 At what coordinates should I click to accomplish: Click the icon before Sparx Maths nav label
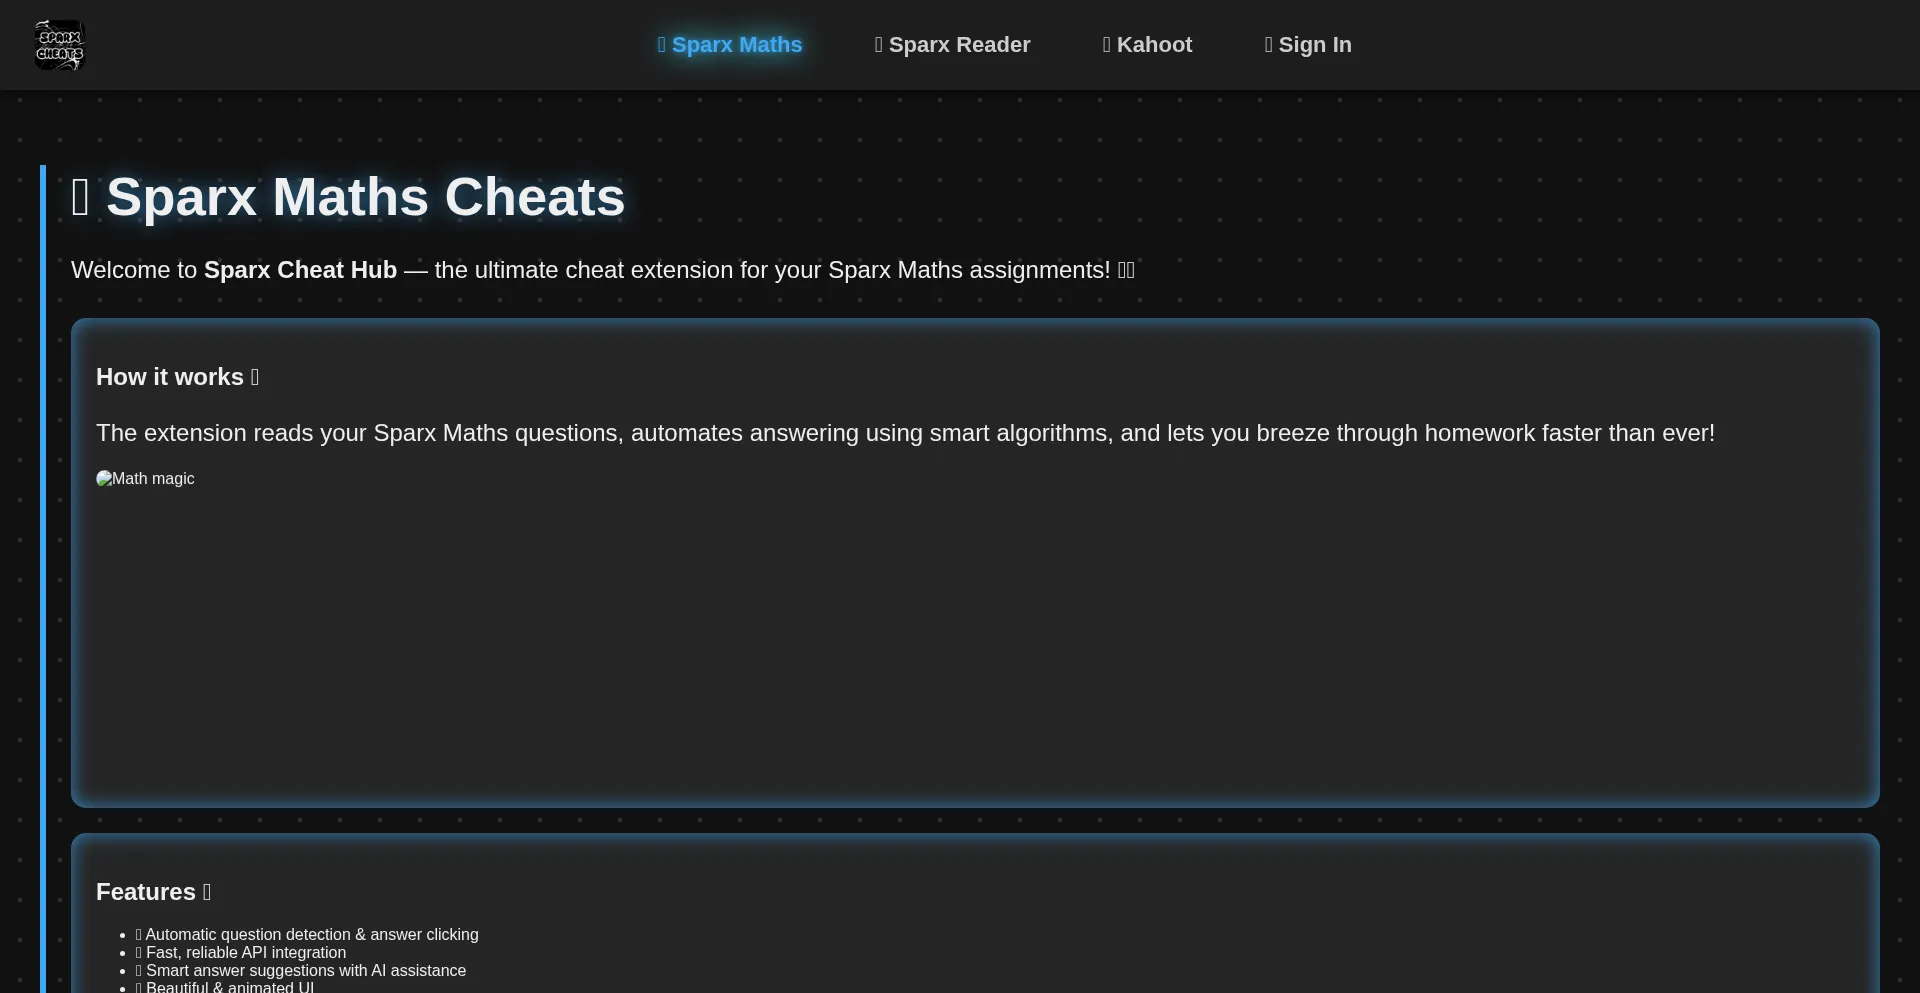click(x=662, y=45)
